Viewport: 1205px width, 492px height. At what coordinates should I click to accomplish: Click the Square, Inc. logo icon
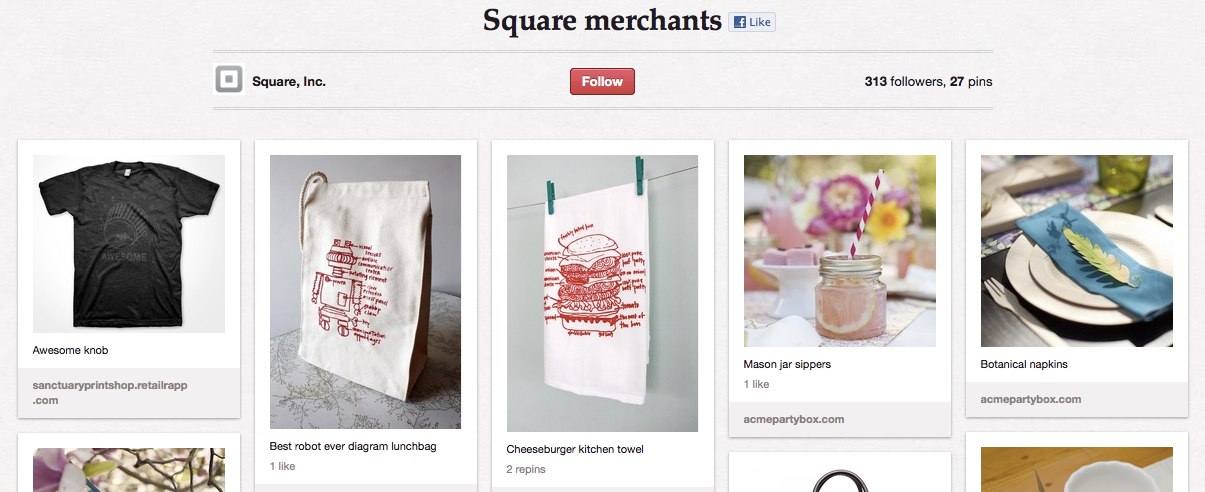tap(229, 79)
